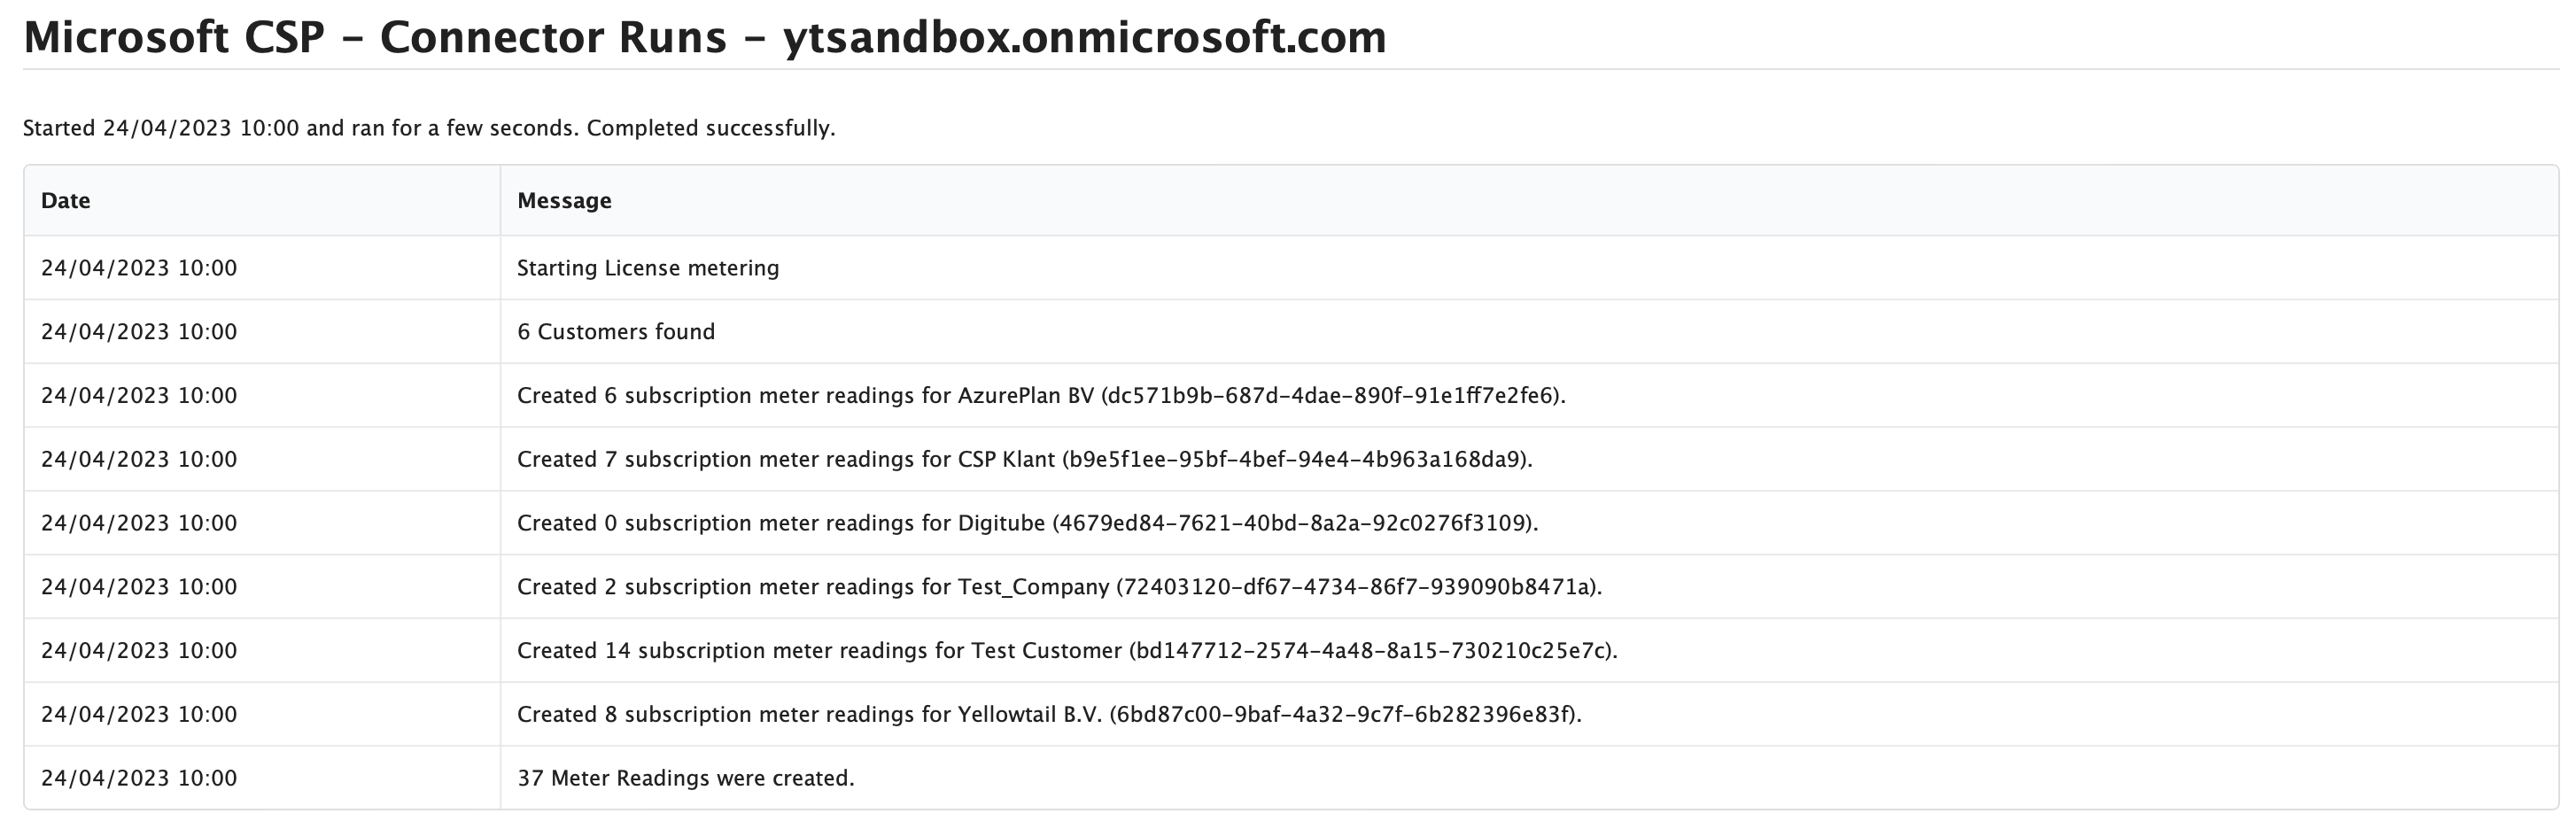Screen dimensions: 2576x829
Task: Click the date cell for Starting License metering
Action: (x=139, y=268)
